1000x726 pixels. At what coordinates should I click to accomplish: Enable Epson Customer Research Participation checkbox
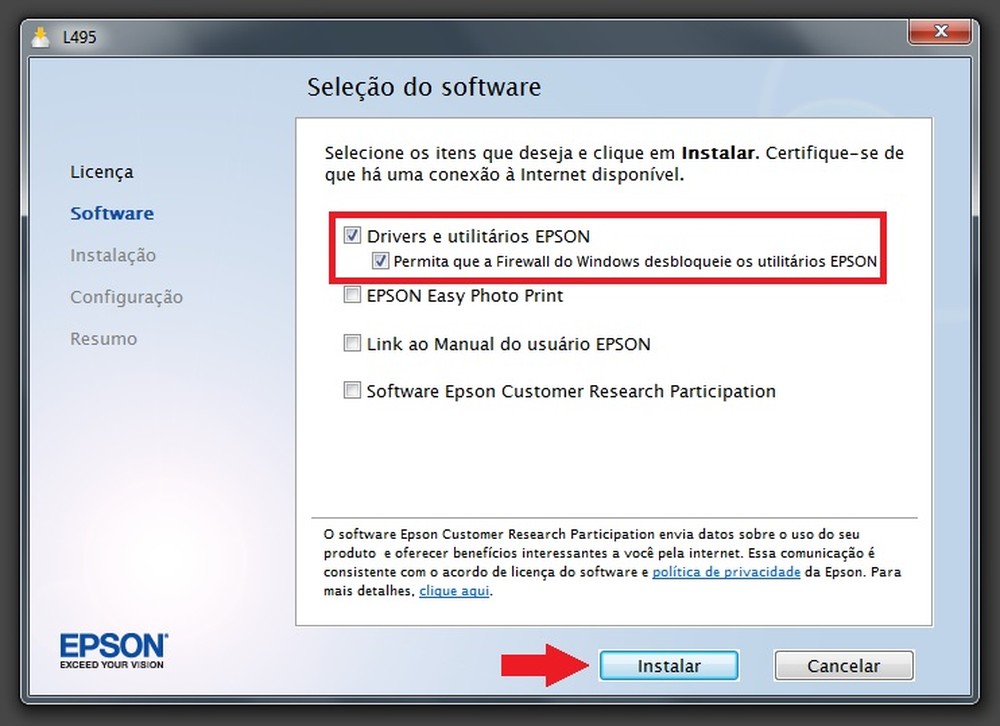352,390
